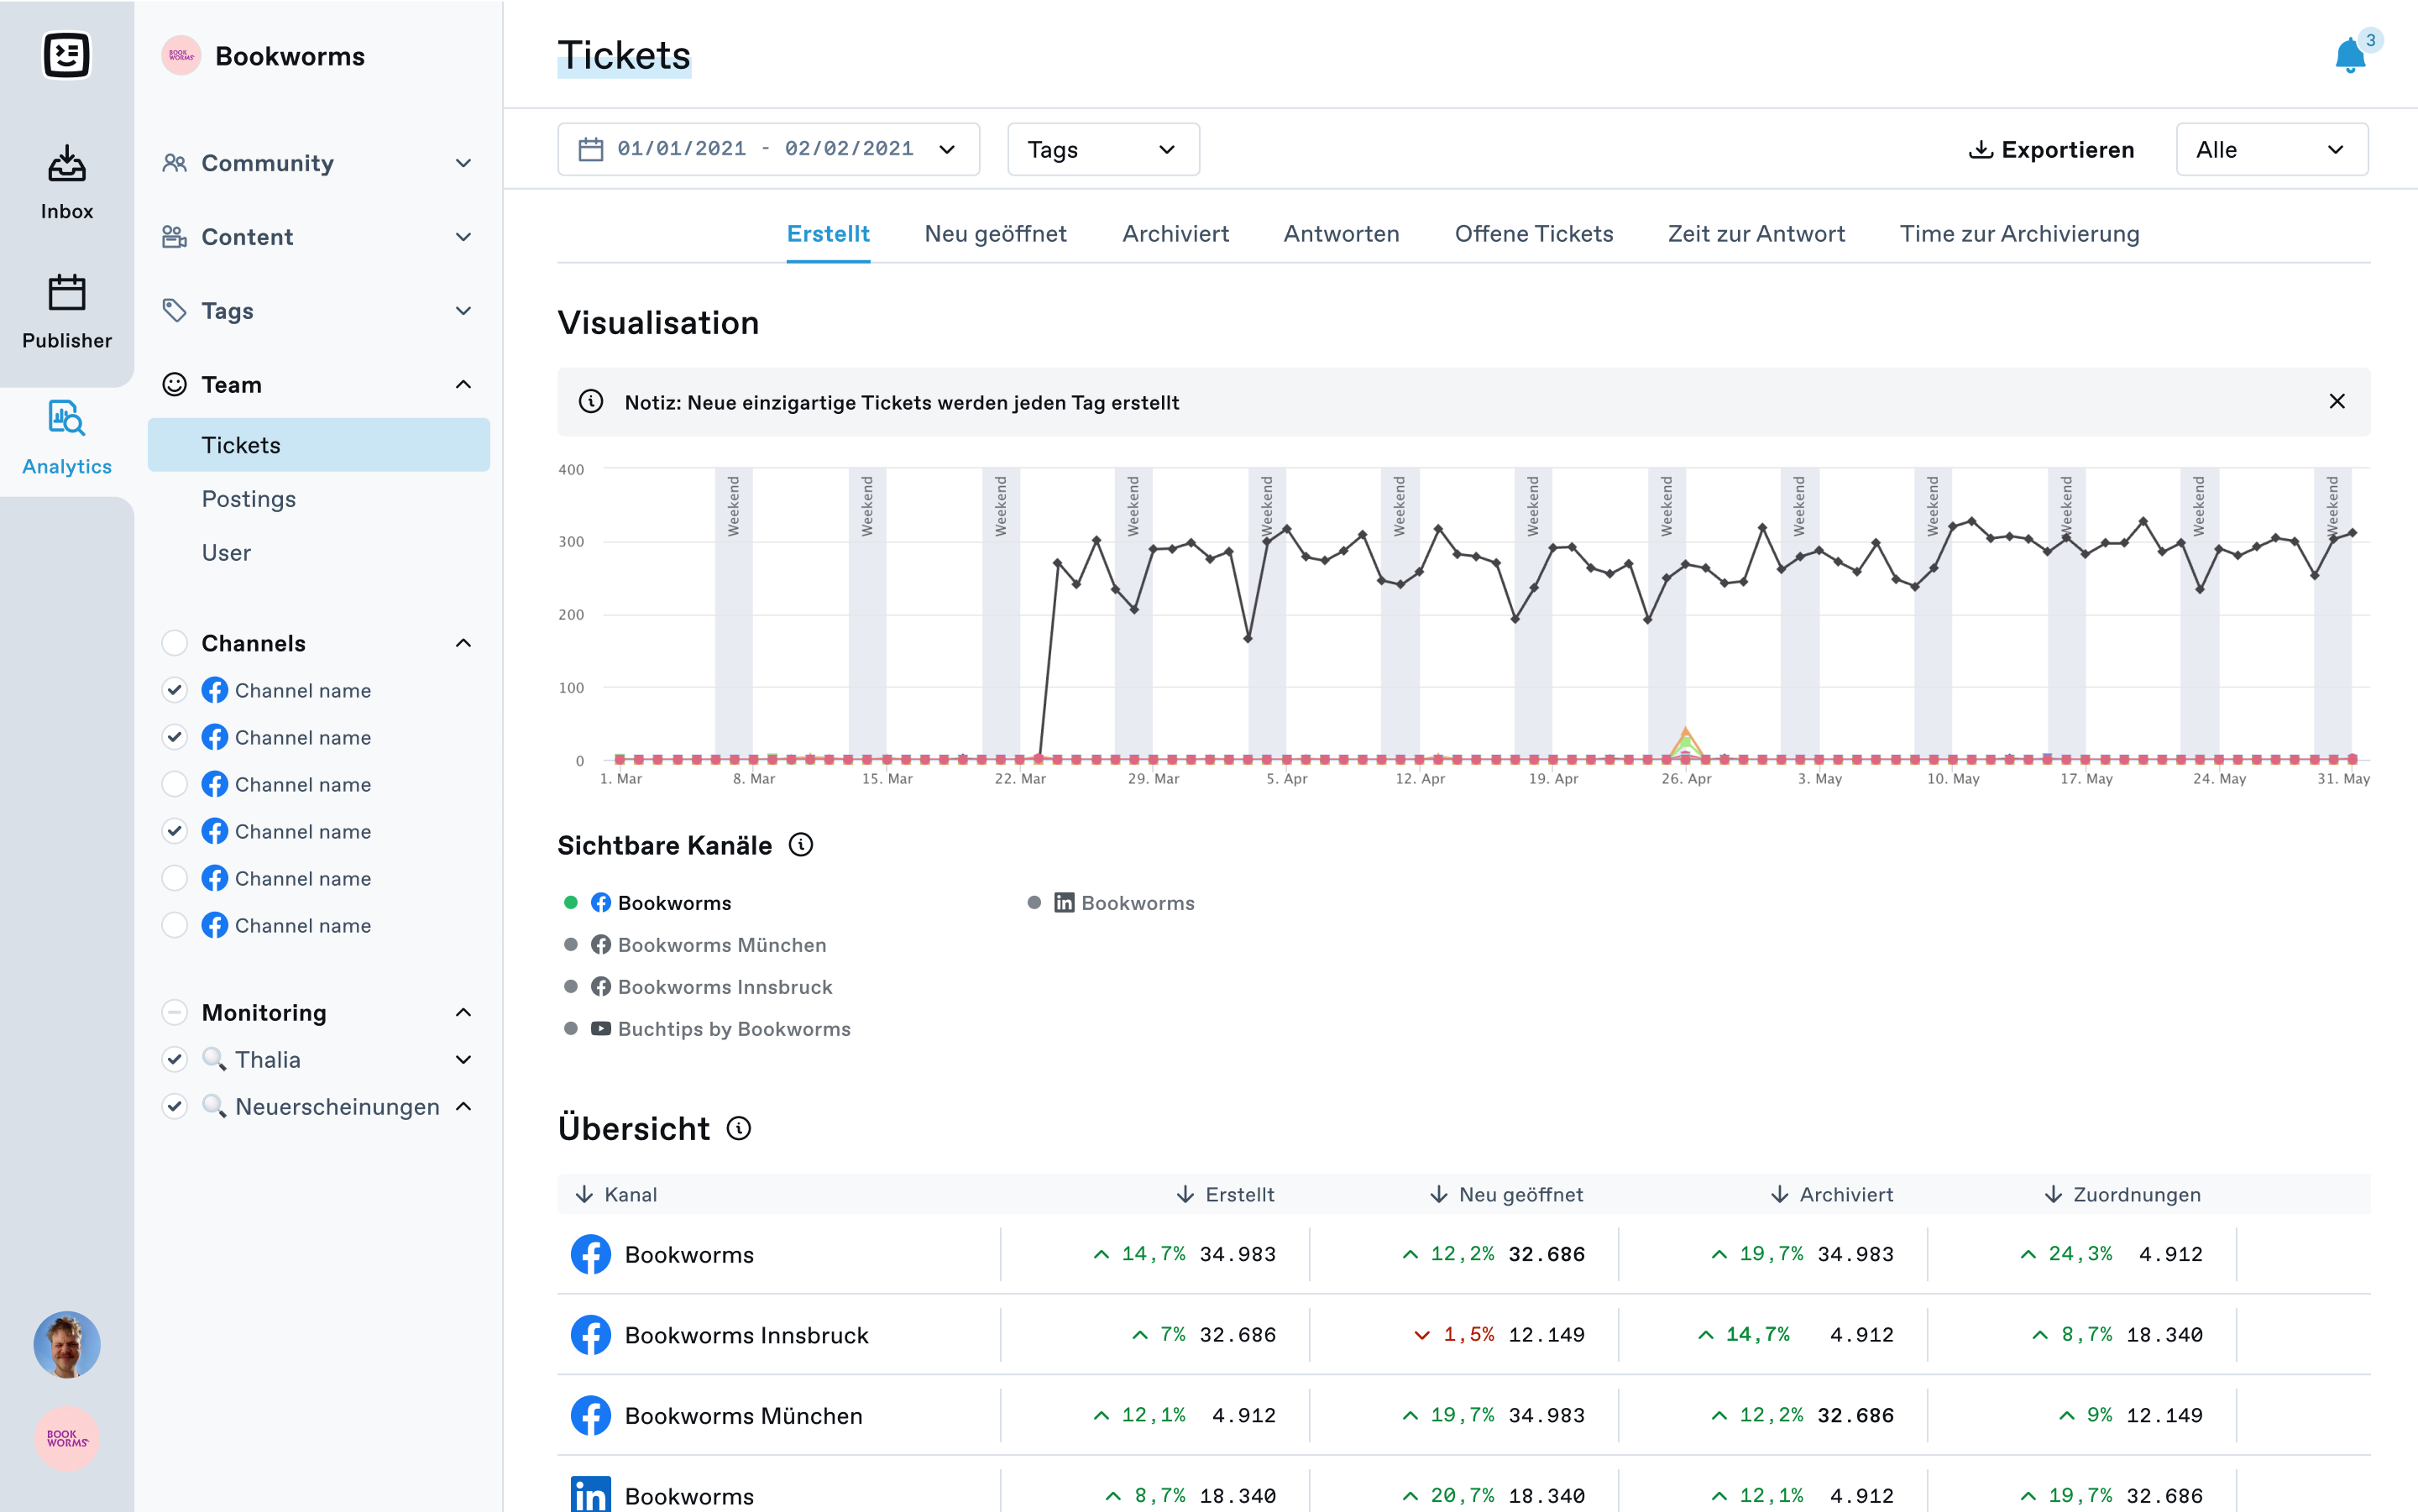Toggle checkbox for third Channel name
The width and height of the screenshot is (2418, 1512).
coord(174,784)
